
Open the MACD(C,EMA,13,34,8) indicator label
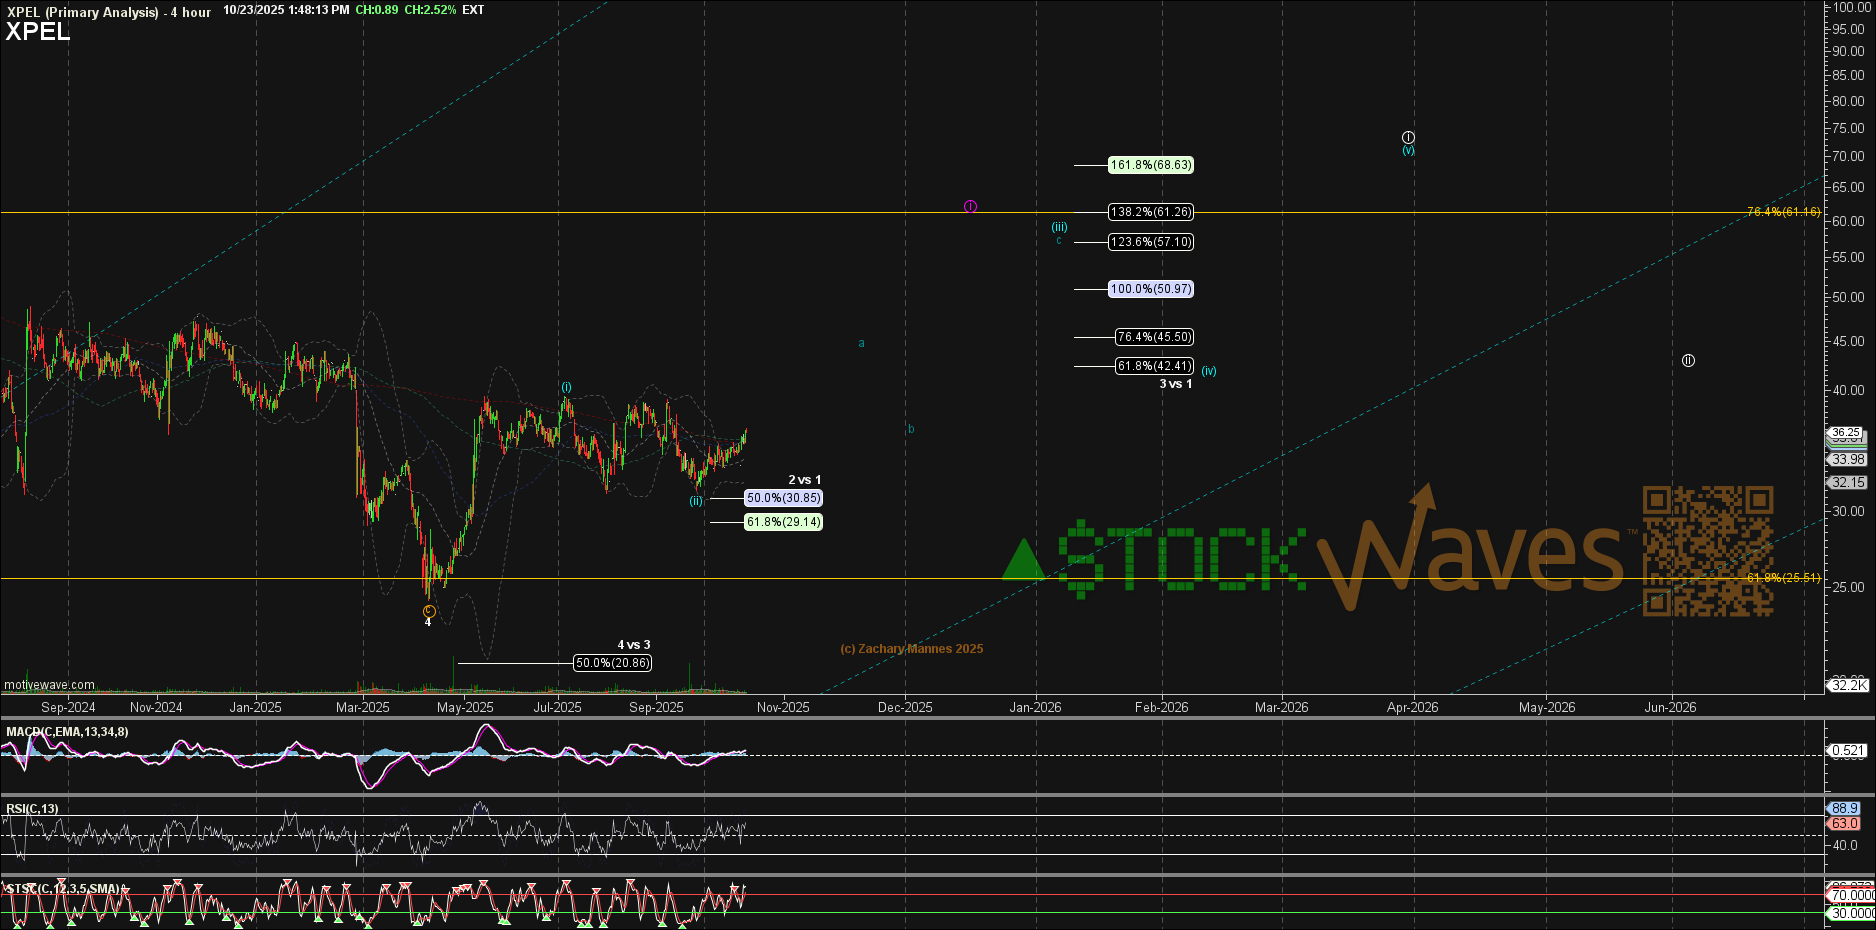tap(67, 732)
